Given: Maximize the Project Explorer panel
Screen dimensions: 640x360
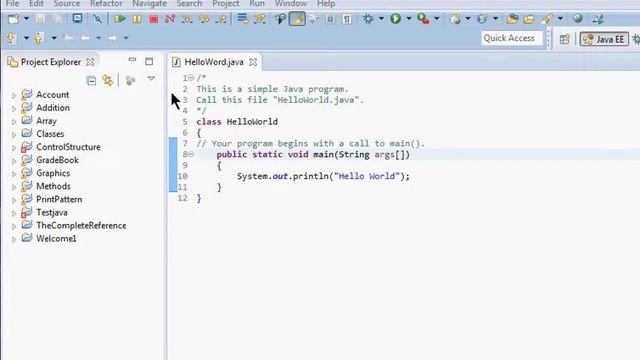Looking at the screenshot, I should click(149, 62).
